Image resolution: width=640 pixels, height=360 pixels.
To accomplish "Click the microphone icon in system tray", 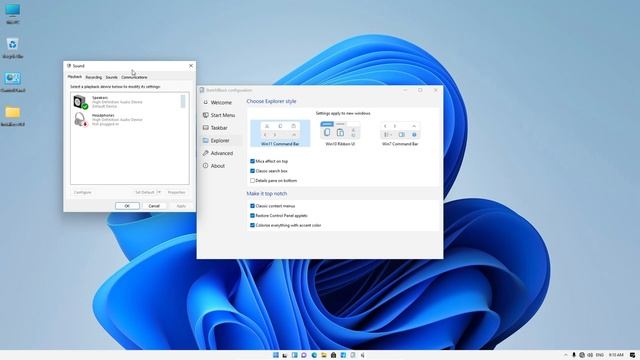I will [x=574, y=355].
